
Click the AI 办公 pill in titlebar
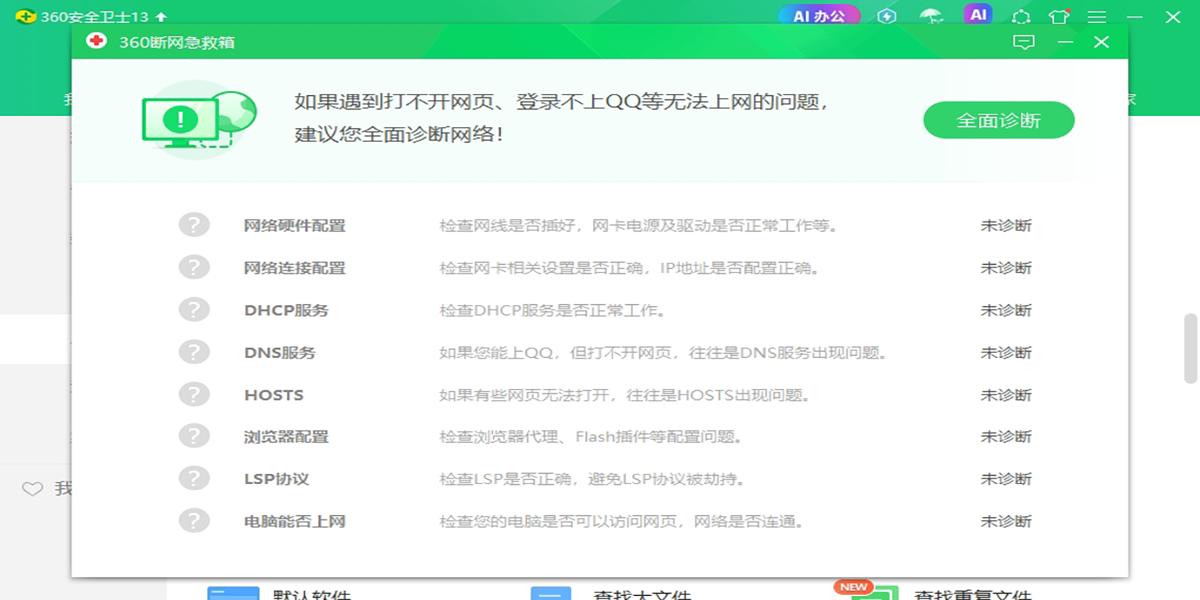(818, 15)
